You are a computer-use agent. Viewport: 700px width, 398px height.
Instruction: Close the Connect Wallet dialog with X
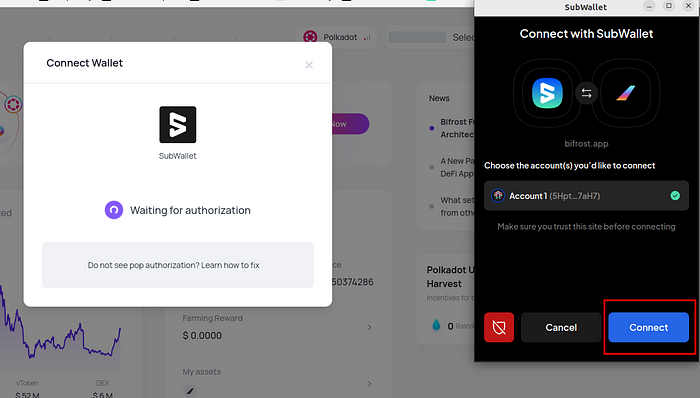(309, 65)
